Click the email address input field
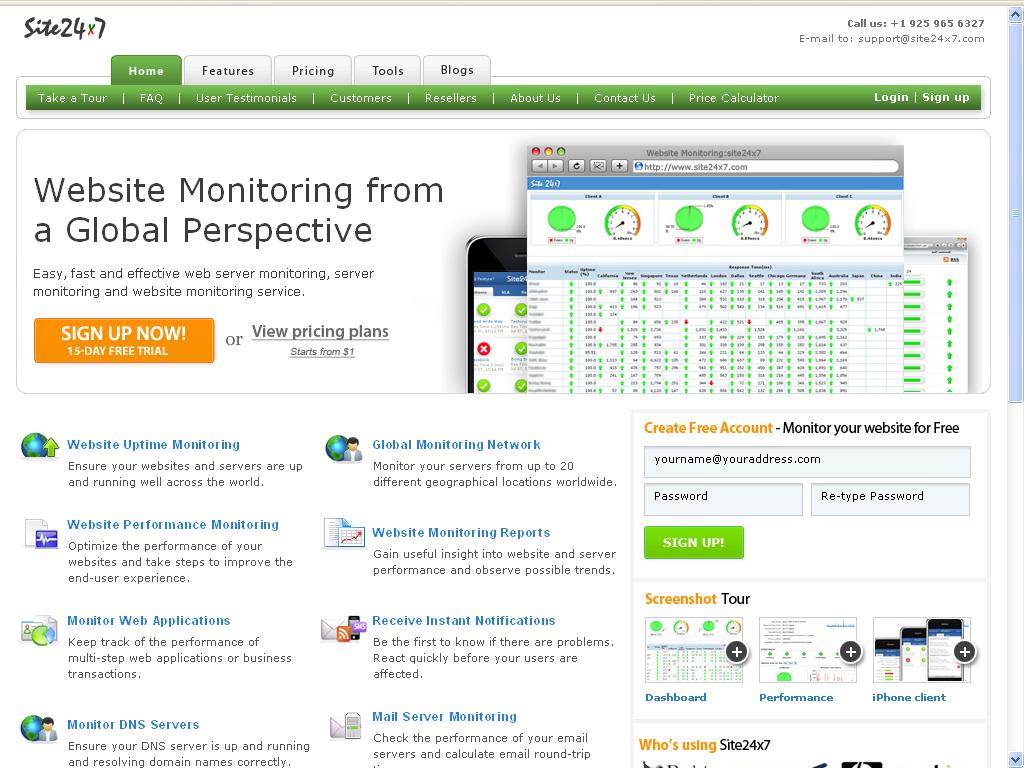Viewport: 1024px width, 768px height. point(806,461)
